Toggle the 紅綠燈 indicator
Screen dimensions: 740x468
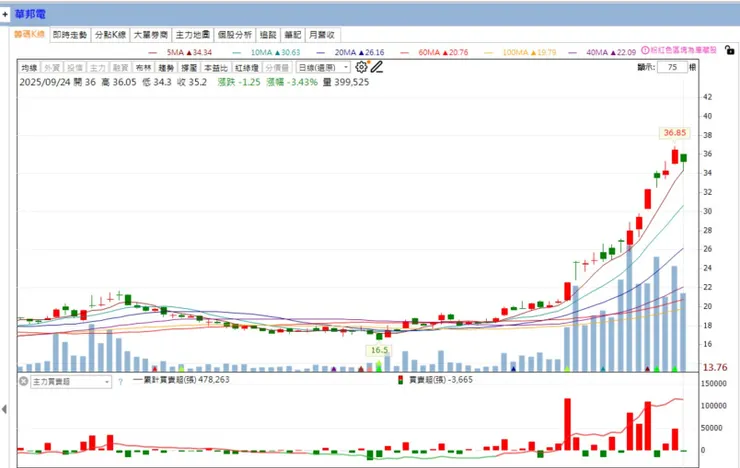(x=247, y=68)
